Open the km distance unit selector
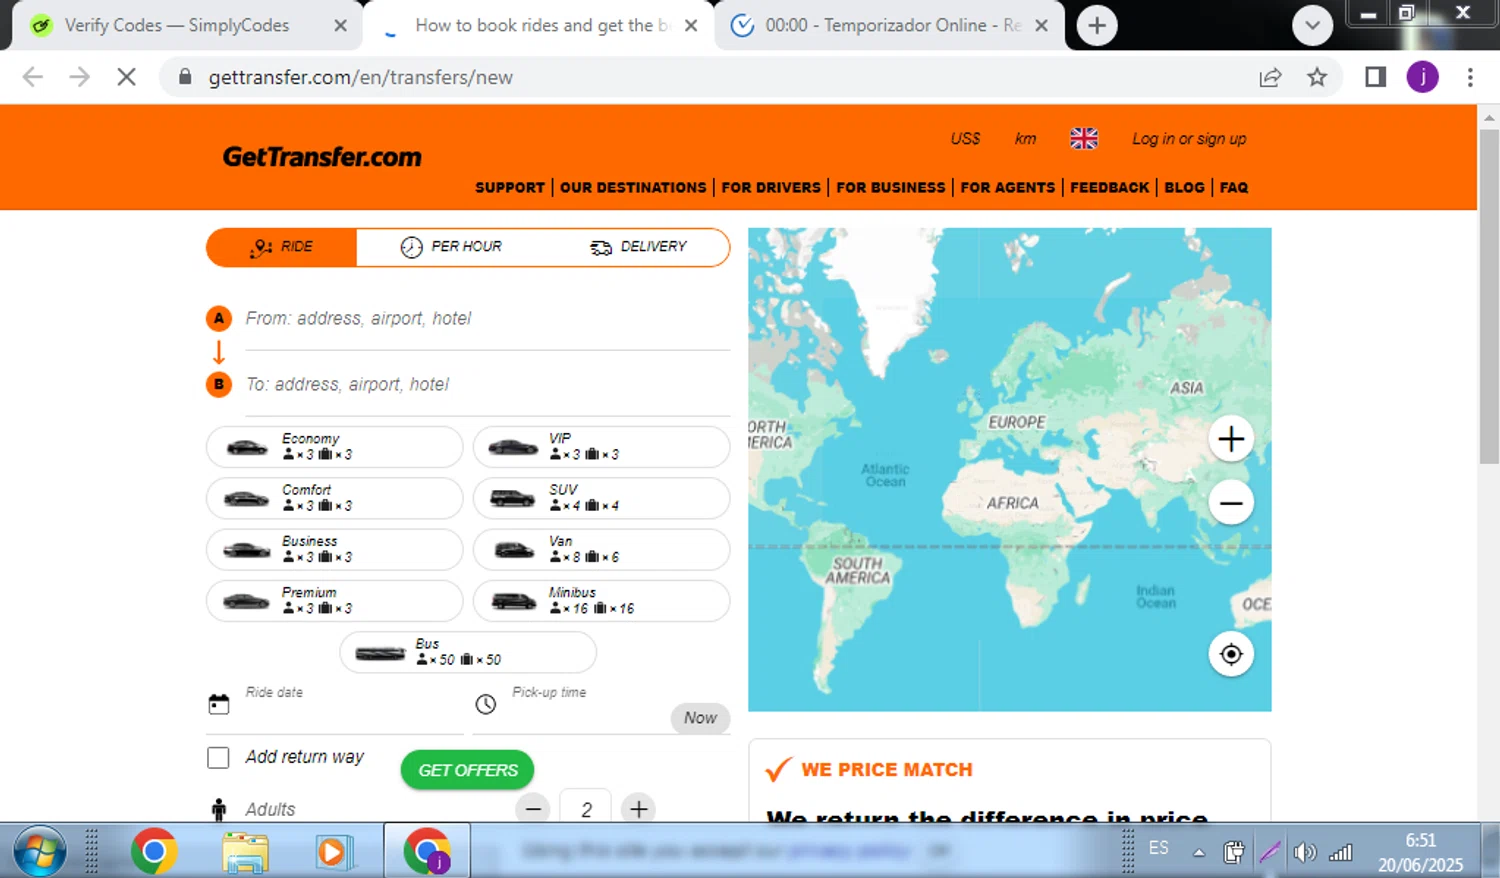Screen dimensions: 1500x878 1025,139
